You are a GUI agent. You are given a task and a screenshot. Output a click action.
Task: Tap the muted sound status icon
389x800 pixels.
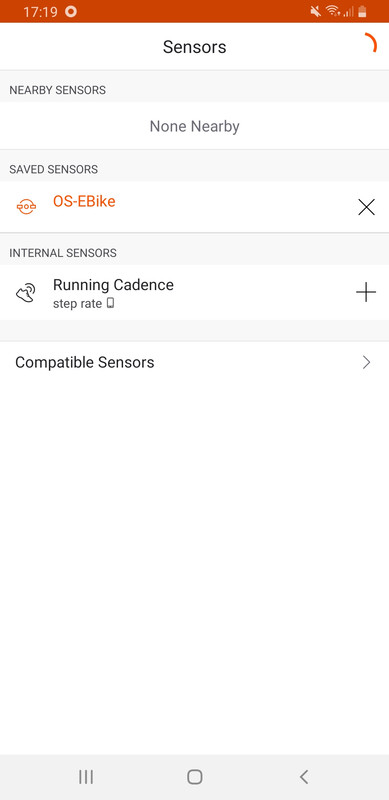point(315,11)
